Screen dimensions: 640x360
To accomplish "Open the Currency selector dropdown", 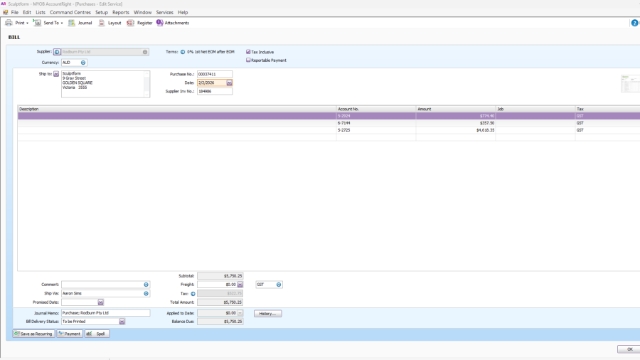I will 83,62.
